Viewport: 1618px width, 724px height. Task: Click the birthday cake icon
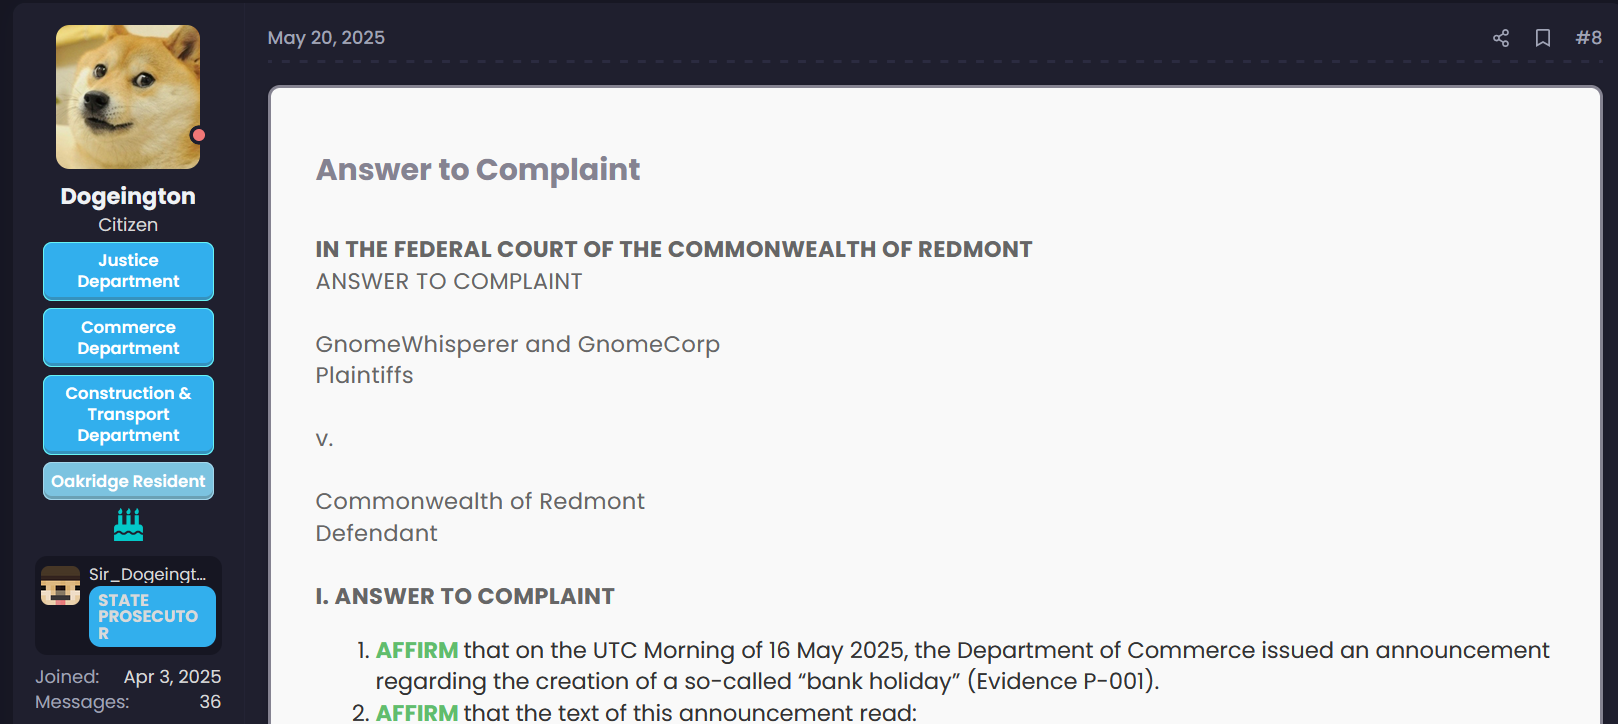click(x=128, y=524)
